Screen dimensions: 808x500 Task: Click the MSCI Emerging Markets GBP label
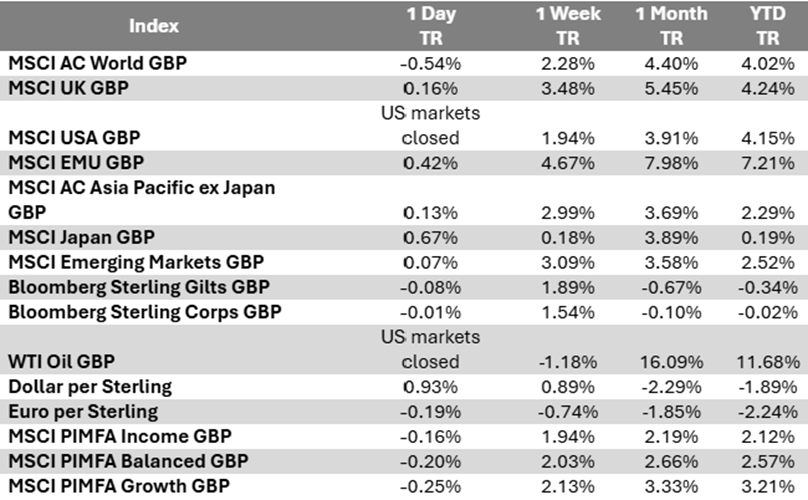[x=135, y=262]
